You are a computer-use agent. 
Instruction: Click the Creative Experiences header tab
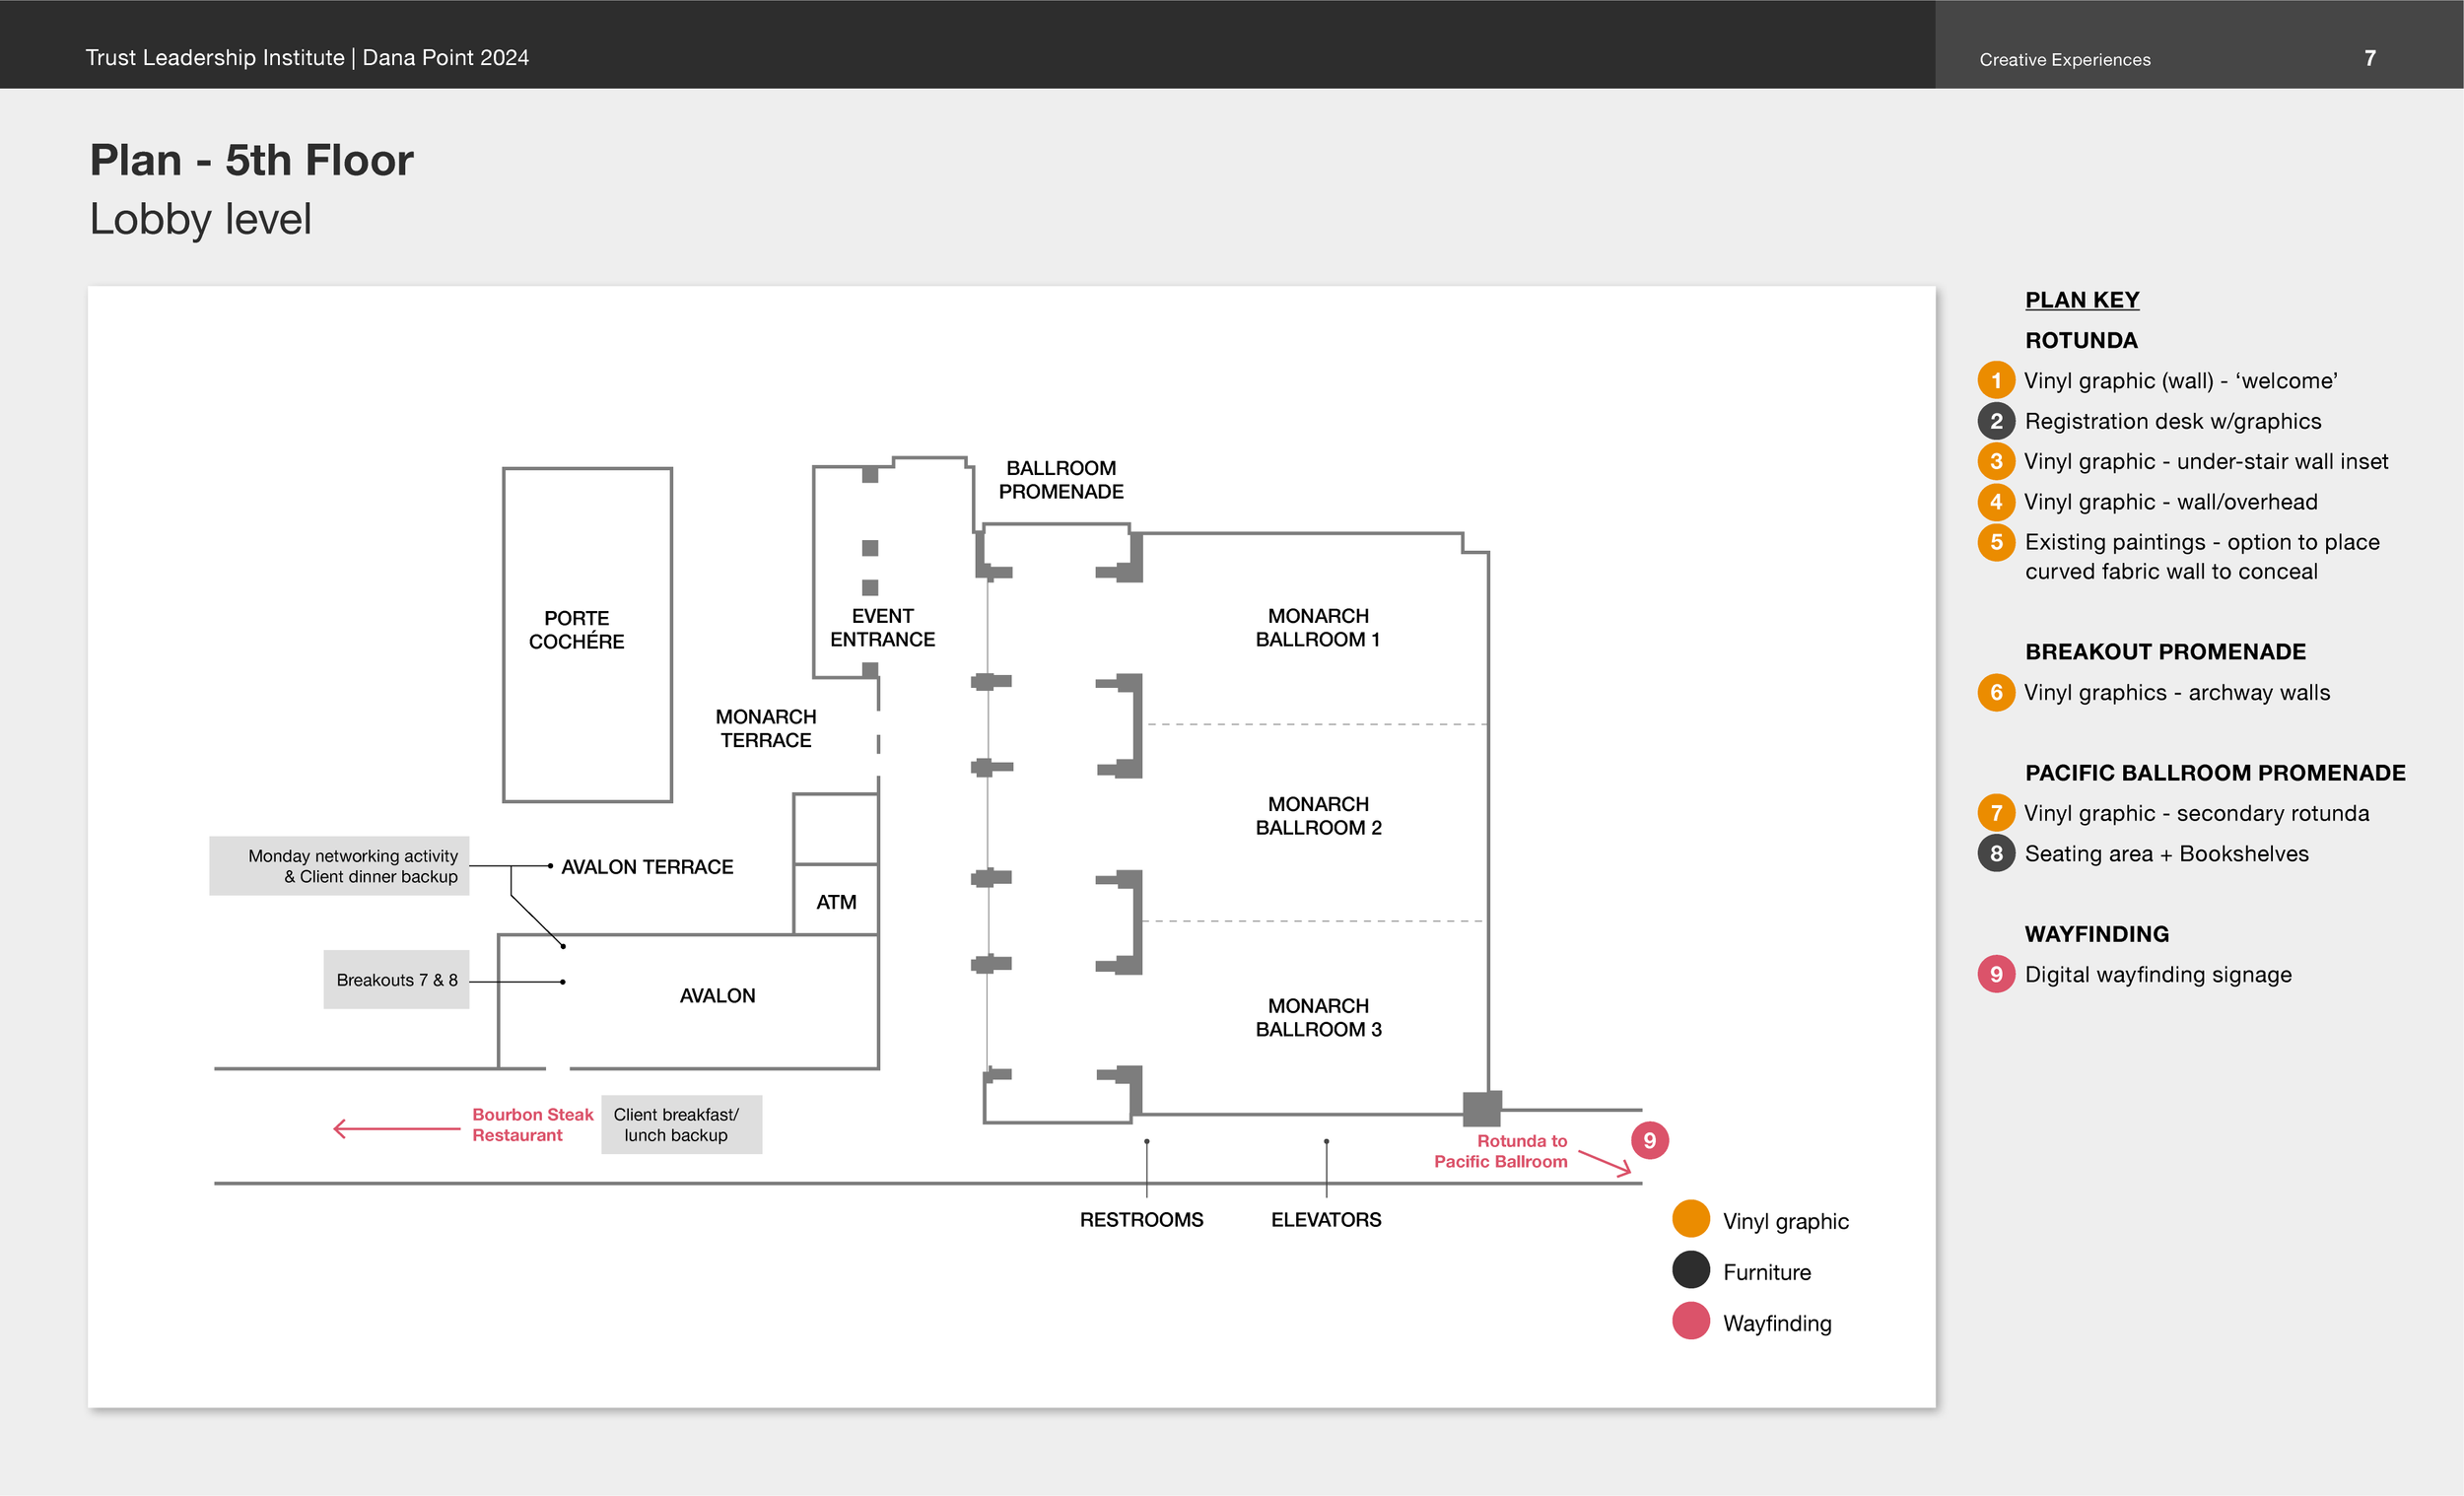click(2064, 59)
